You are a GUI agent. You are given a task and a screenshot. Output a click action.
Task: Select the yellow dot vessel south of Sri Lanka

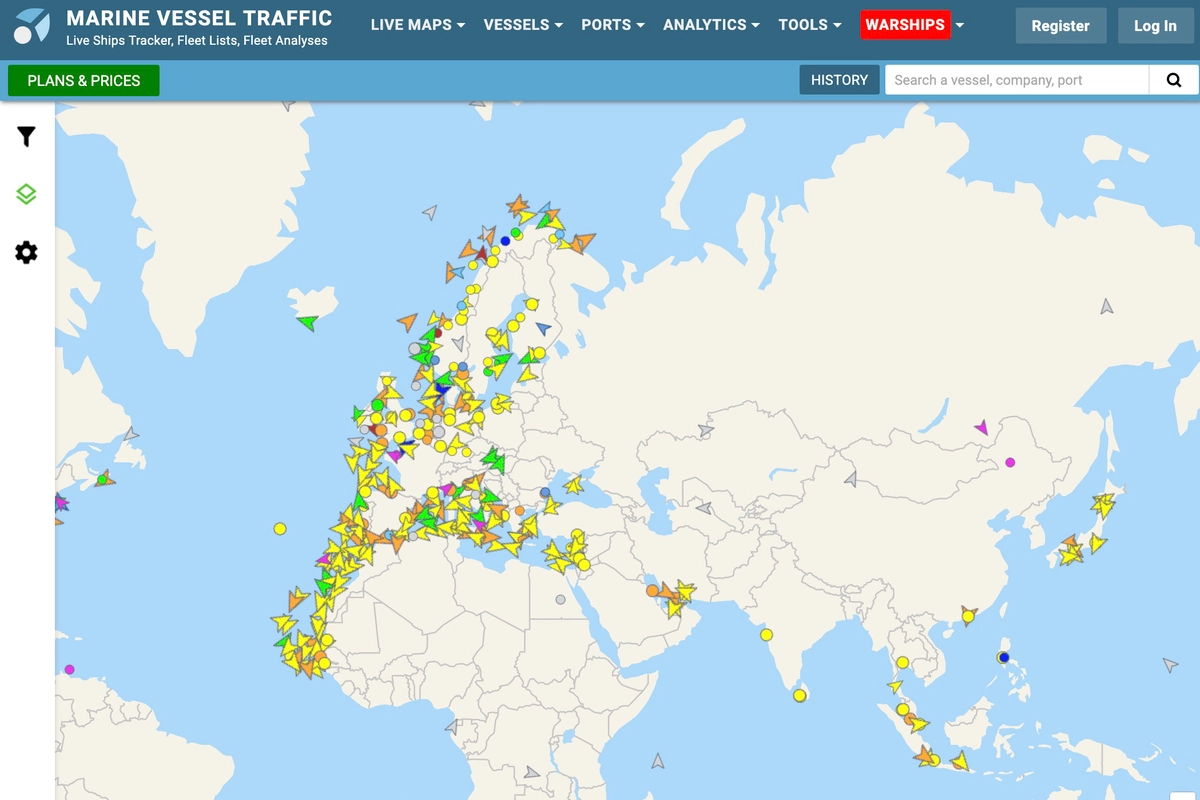tap(799, 695)
